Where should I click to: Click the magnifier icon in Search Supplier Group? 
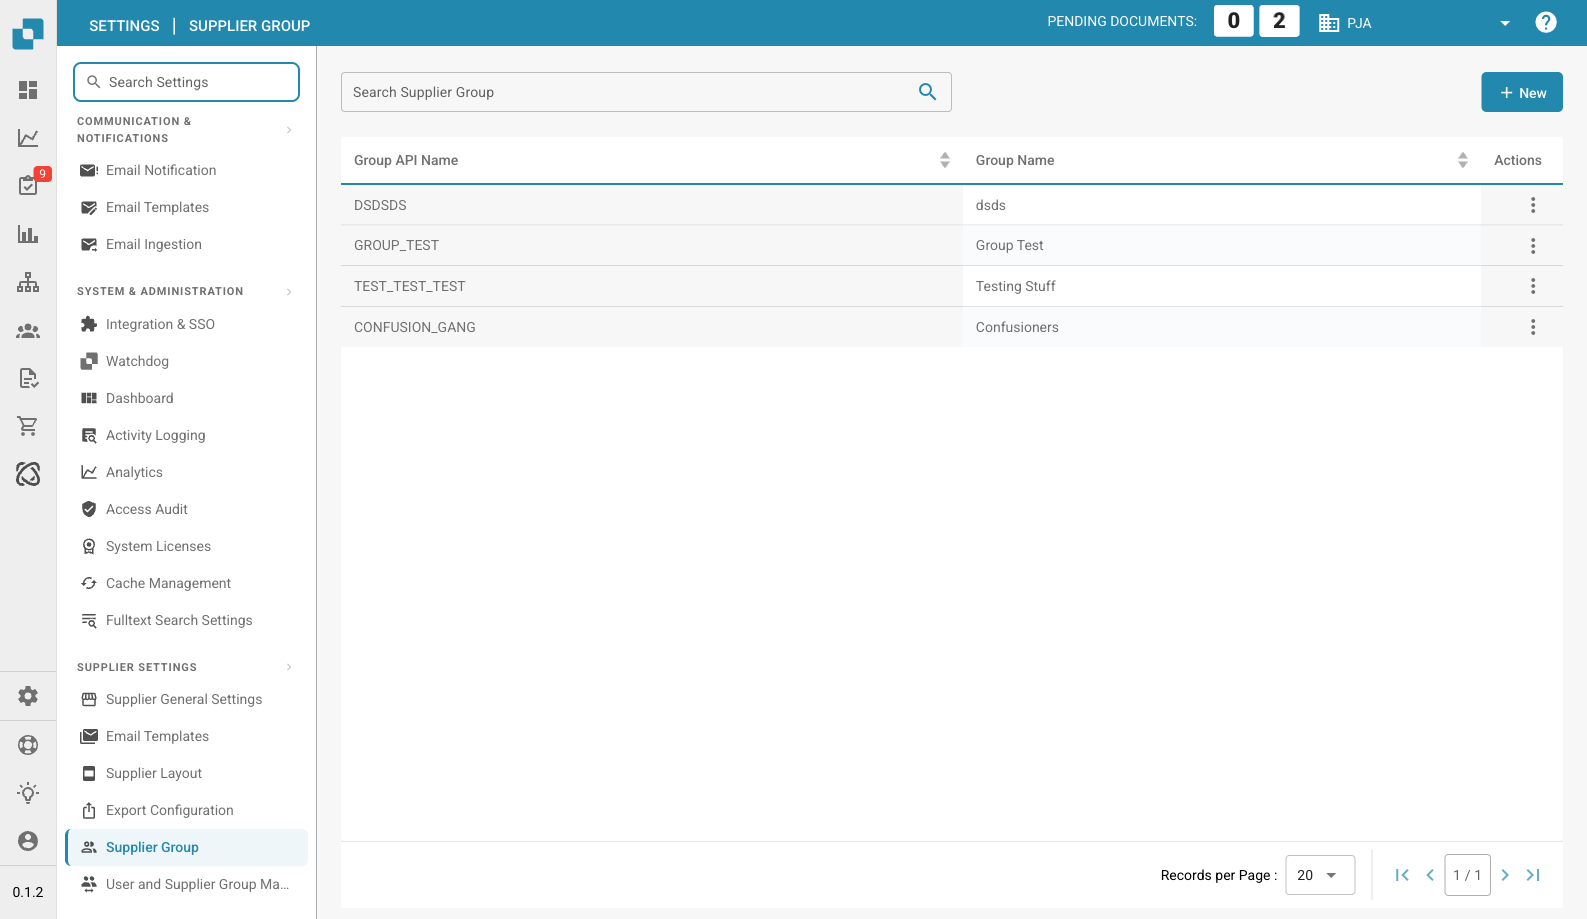[927, 92]
